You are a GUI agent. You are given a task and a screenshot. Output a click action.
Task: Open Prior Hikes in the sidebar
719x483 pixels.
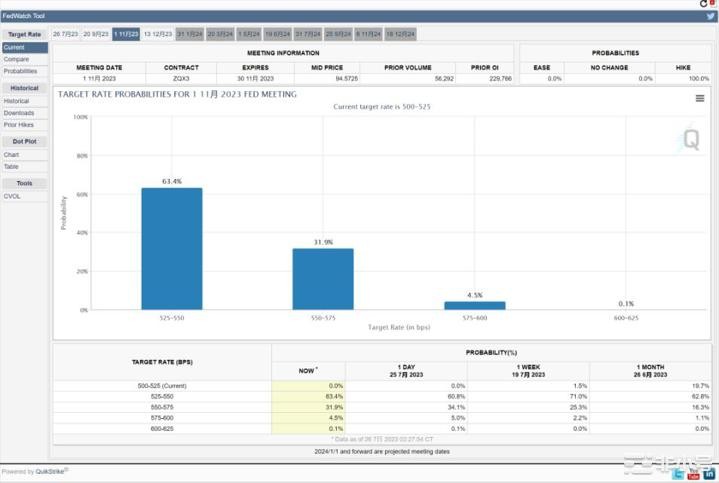(18, 125)
